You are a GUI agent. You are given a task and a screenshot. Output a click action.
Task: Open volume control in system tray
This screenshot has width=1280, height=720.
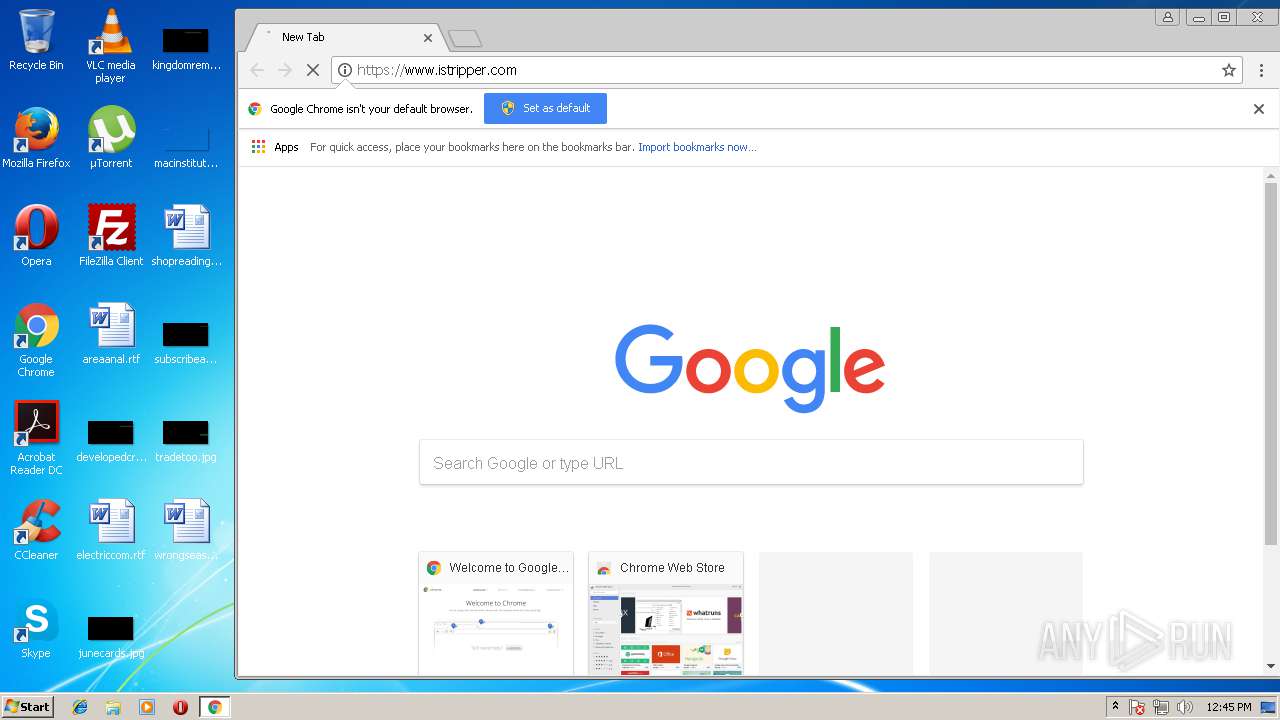click(1185, 707)
